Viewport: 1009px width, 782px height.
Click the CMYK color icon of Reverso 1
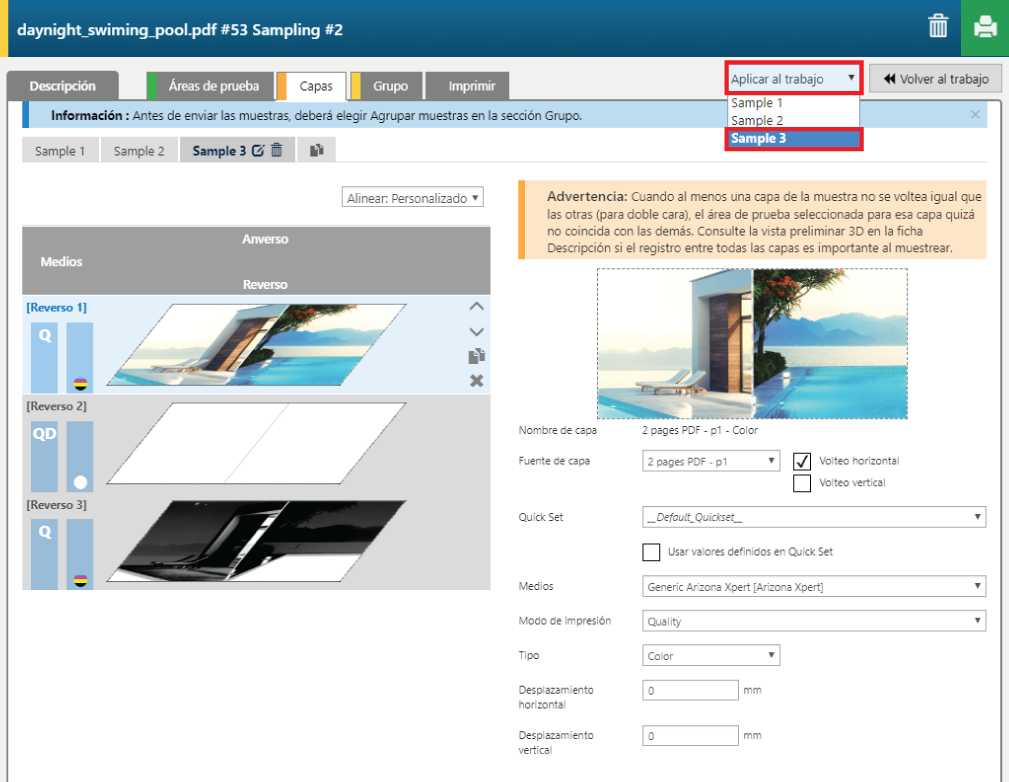(80, 384)
